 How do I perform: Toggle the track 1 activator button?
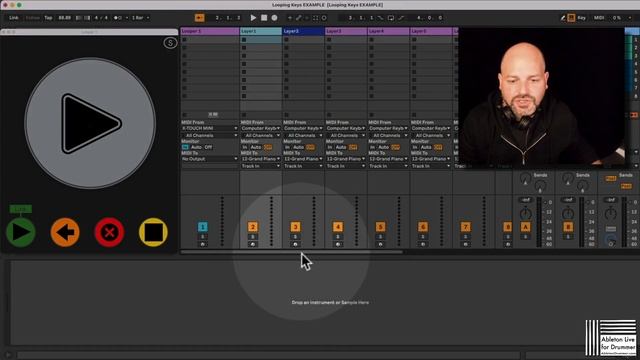[x=202, y=227]
